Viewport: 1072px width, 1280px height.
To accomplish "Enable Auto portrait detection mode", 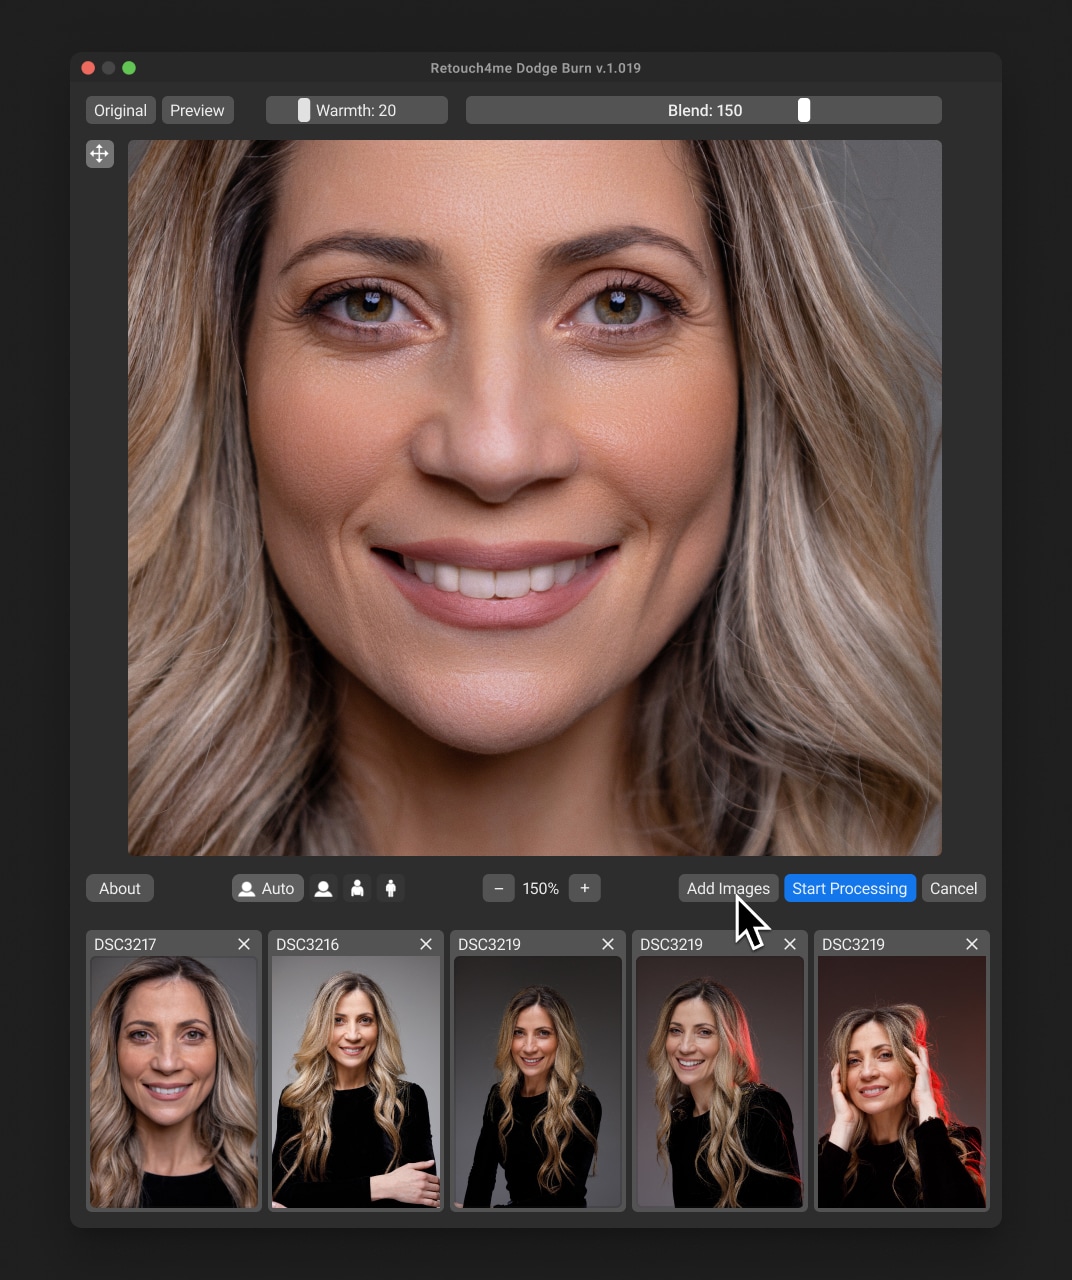I will [x=267, y=888].
